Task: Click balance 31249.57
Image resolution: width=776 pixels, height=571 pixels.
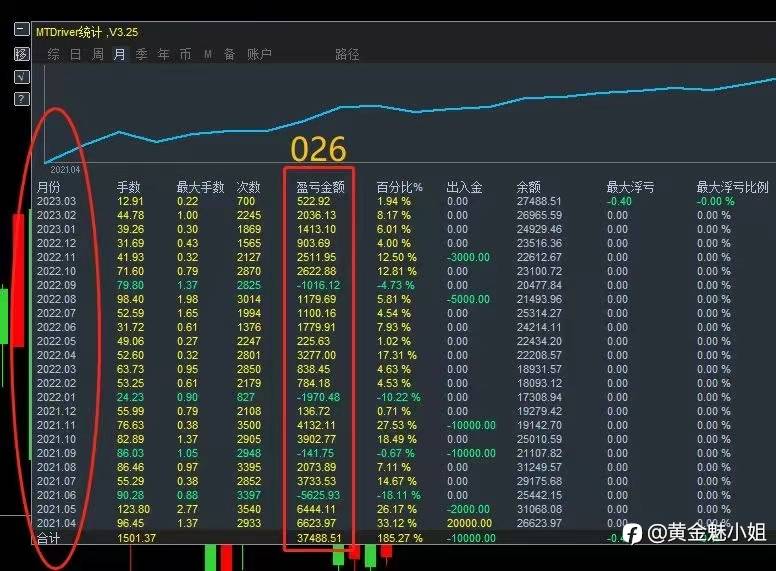Action: click(539, 467)
